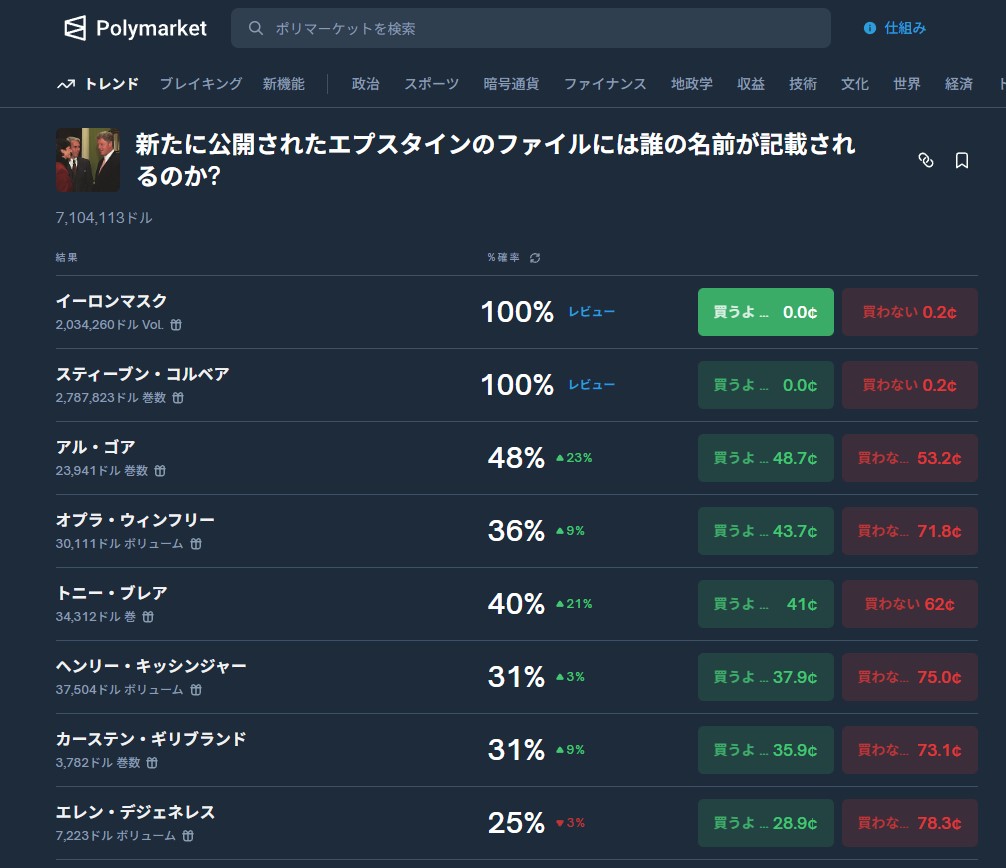Viewport: 1006px width, 868px height.
Task: Click buy Yes 43.7¢ for オプラ・ウィンフリー
Action: pyautogui.click(x=765, y=531)
